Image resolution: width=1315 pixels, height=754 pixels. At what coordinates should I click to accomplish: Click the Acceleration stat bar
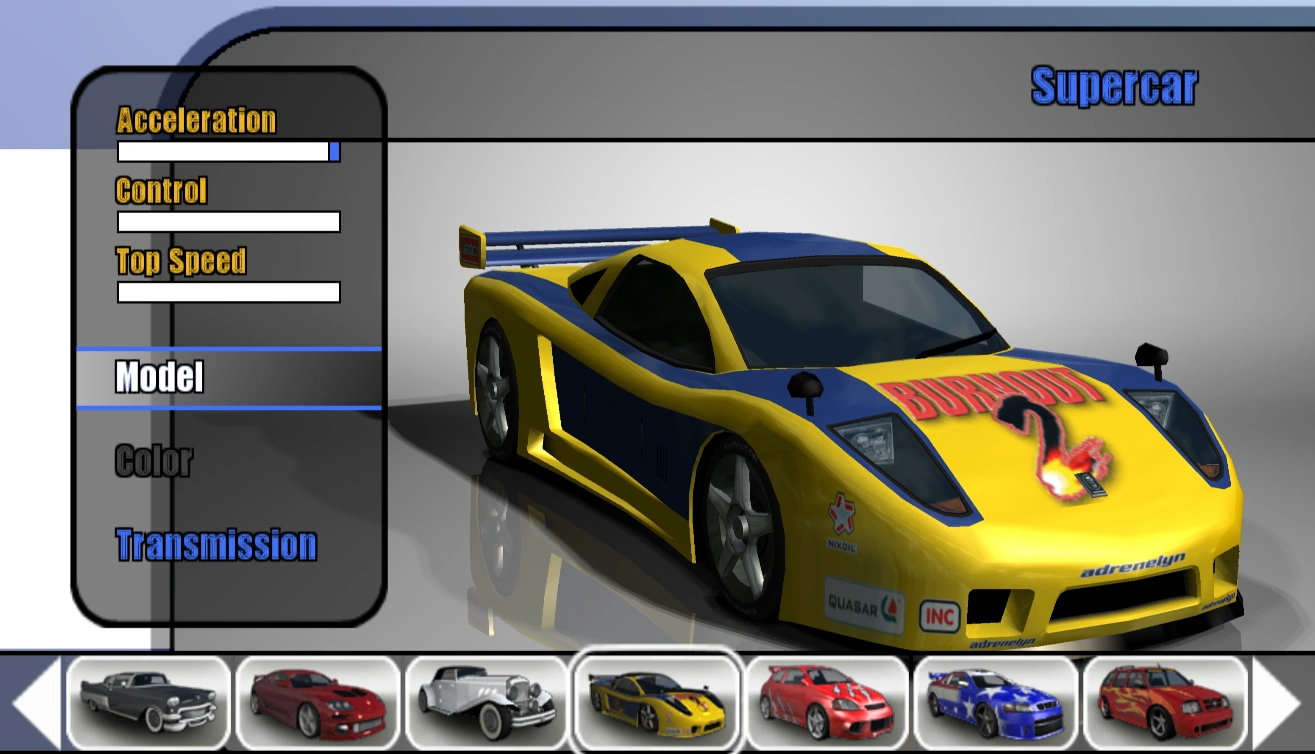click(229, 151)
